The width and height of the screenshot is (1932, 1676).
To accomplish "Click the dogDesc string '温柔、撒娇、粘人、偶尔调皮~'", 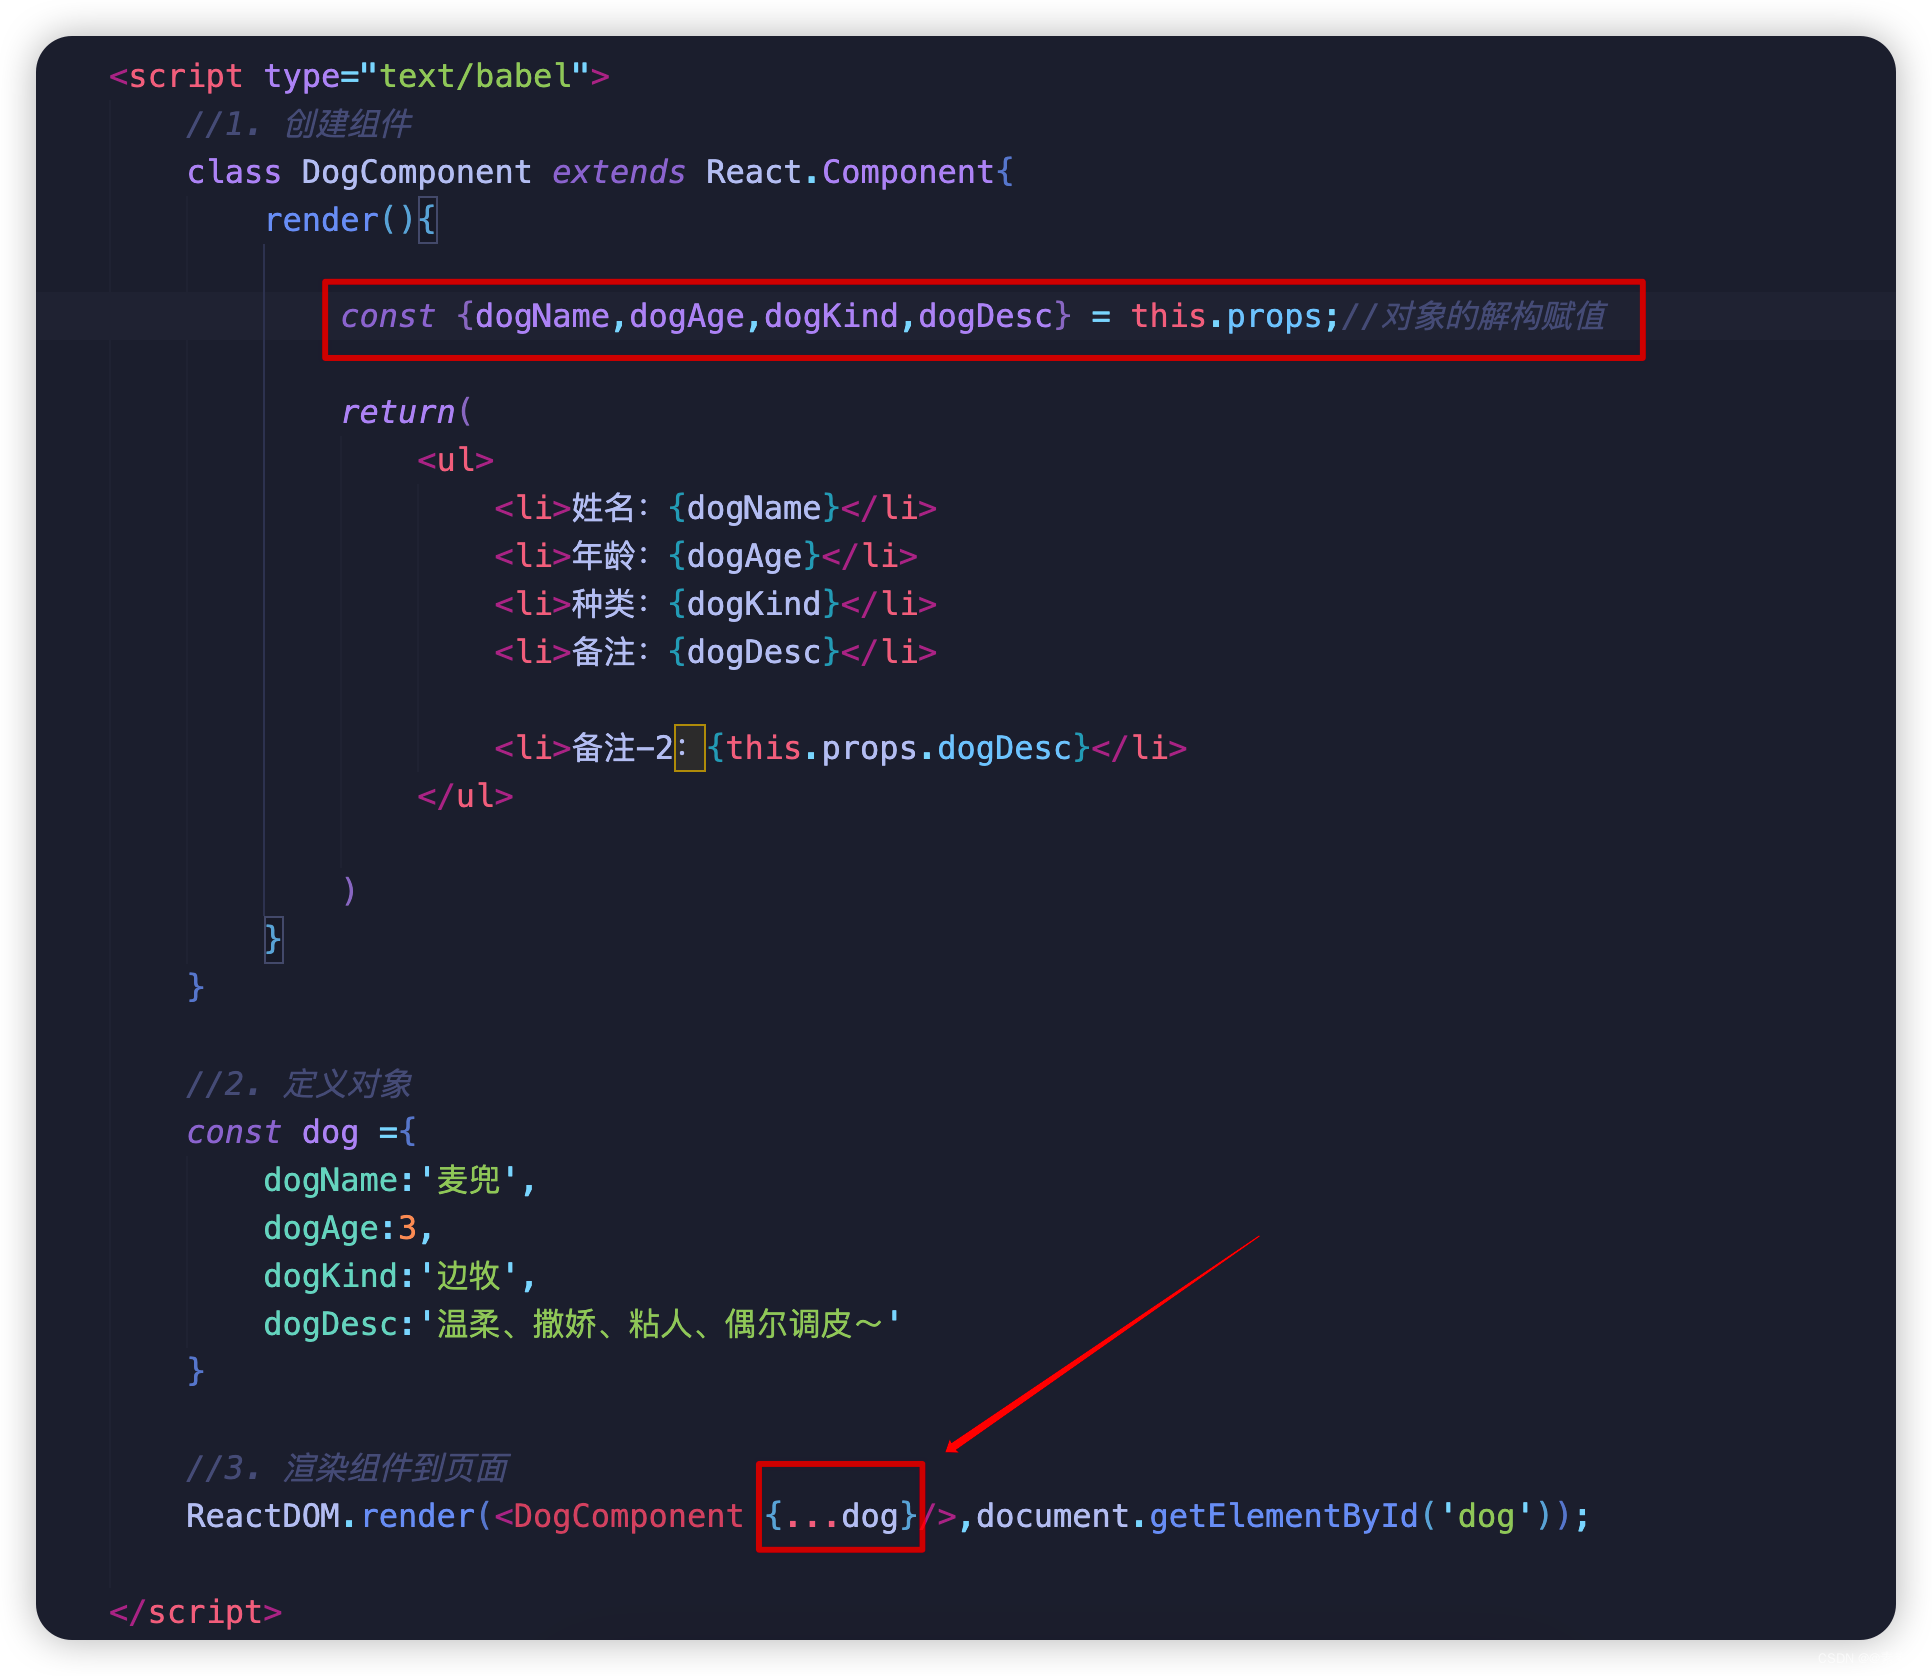I will 659,1324.
